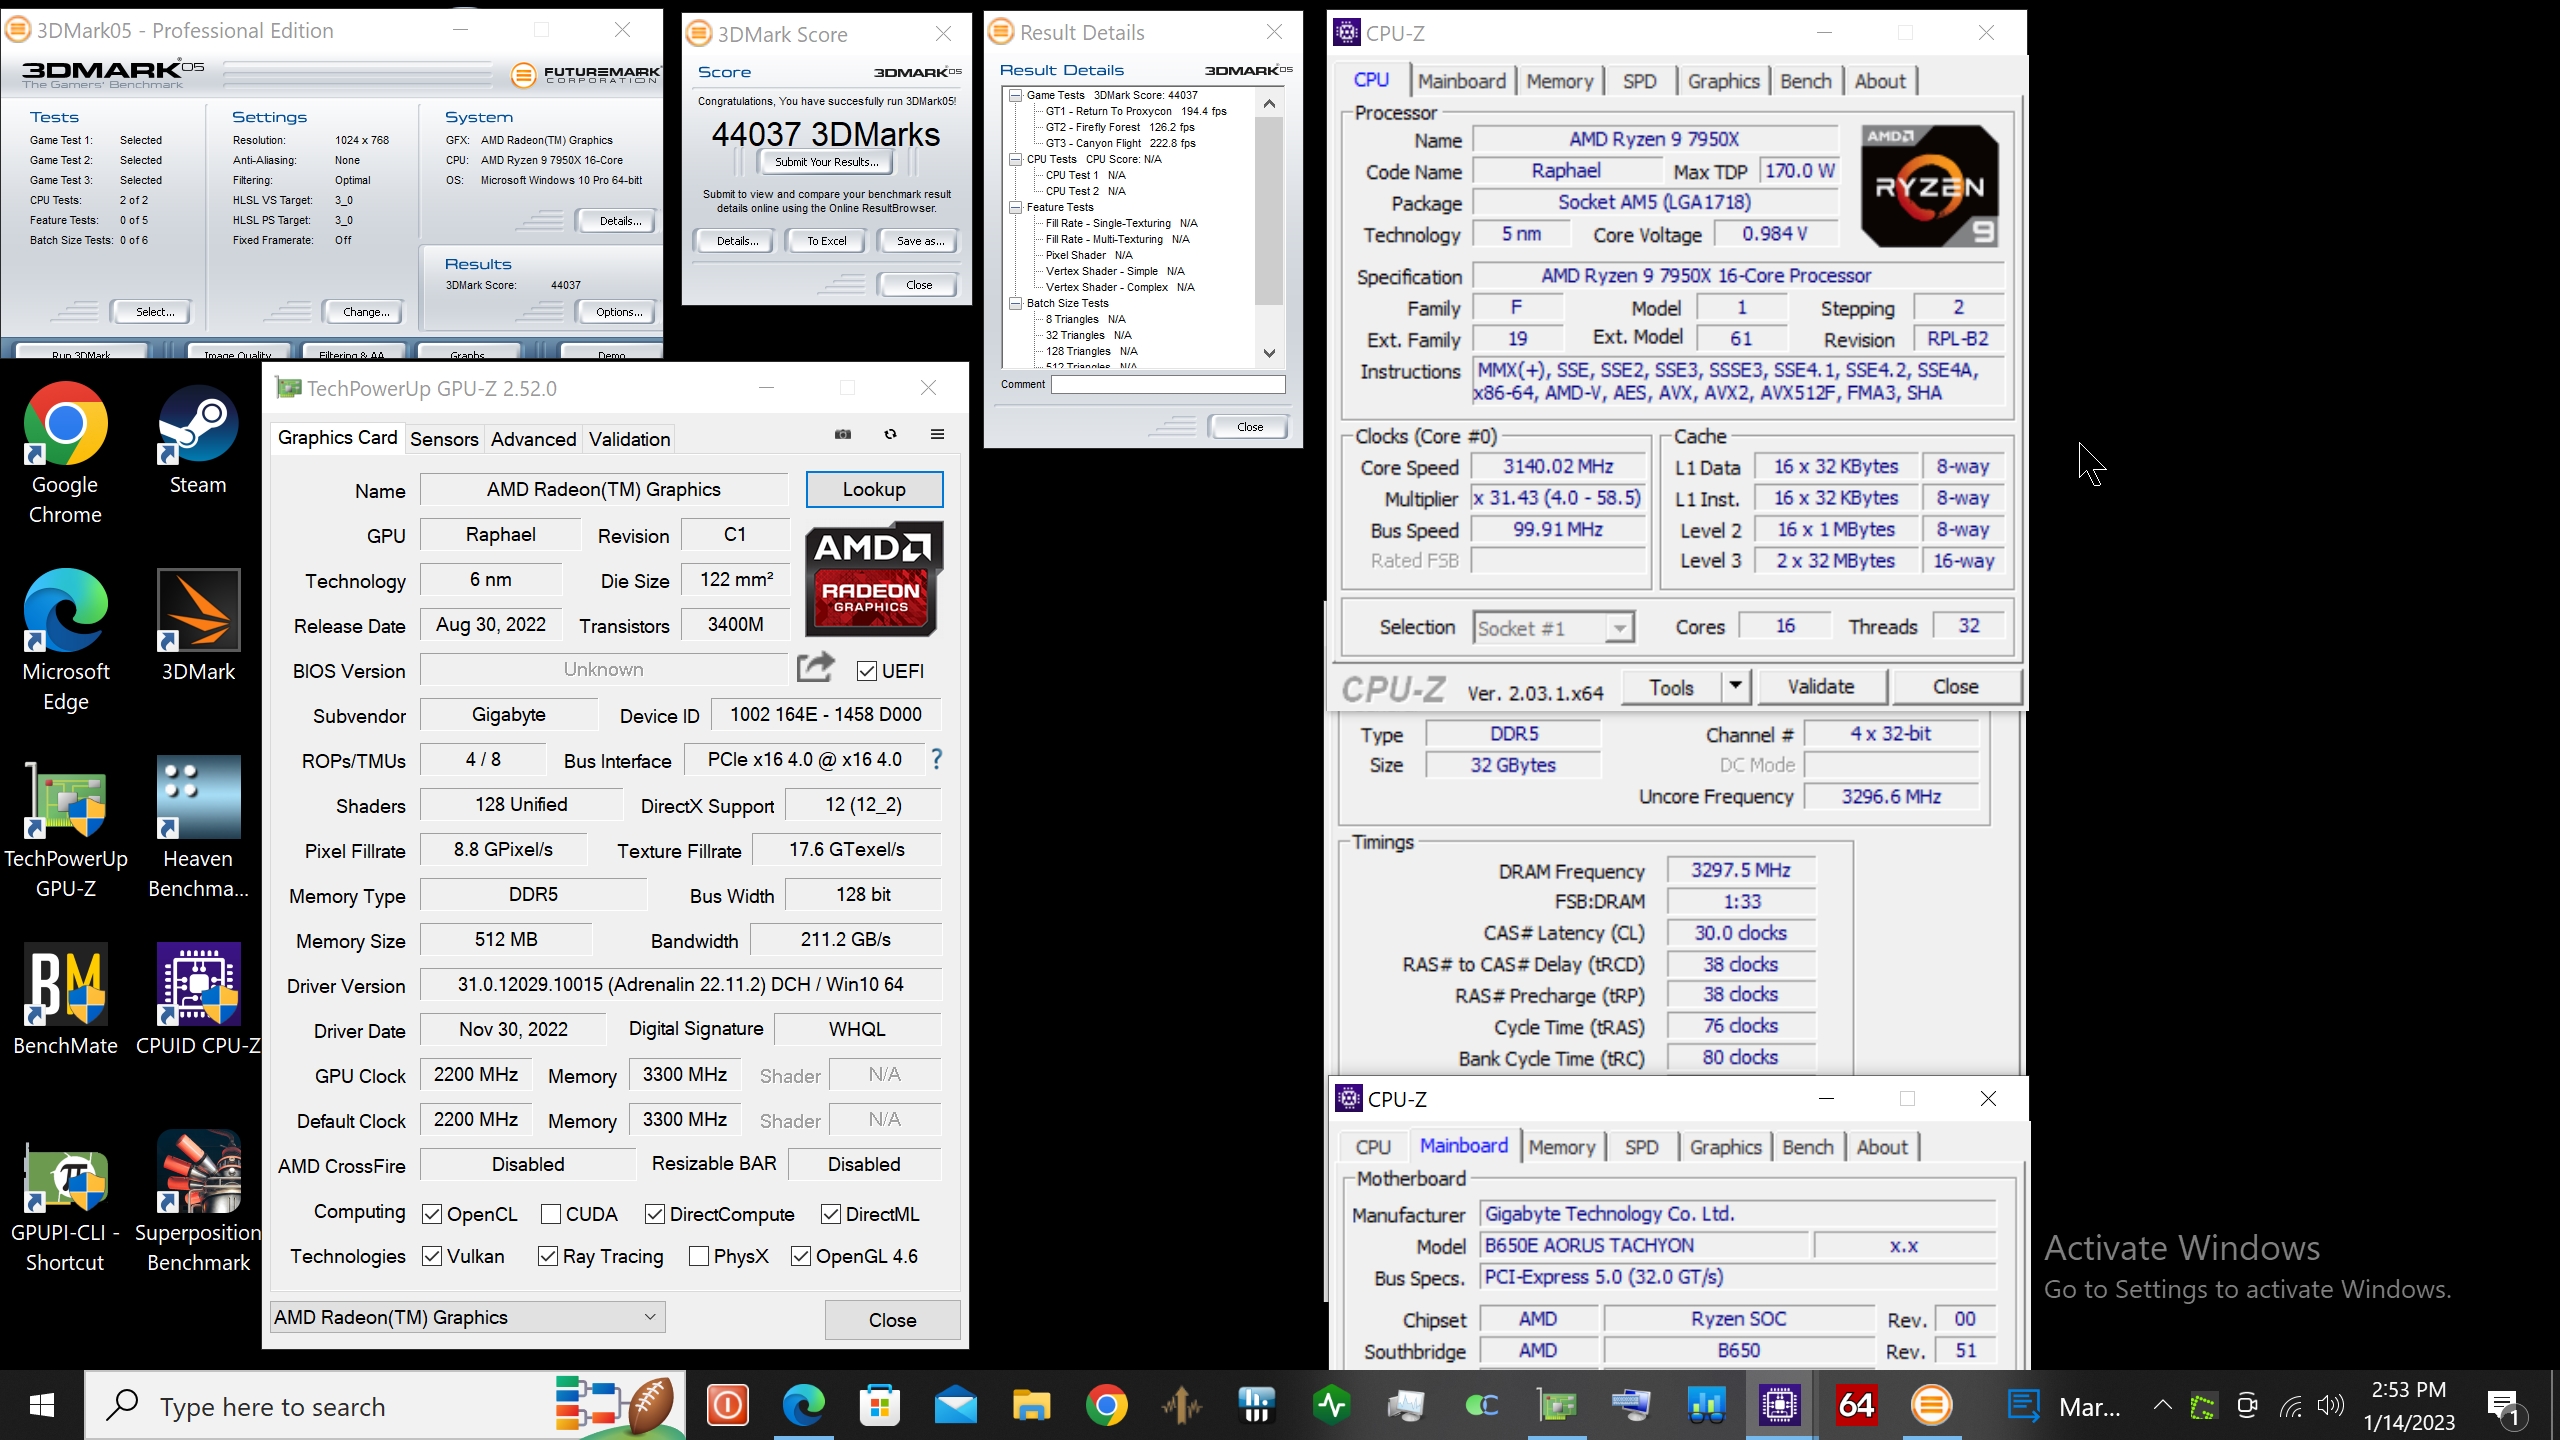Toggle the Ray Tracing checkbox

548,1256
